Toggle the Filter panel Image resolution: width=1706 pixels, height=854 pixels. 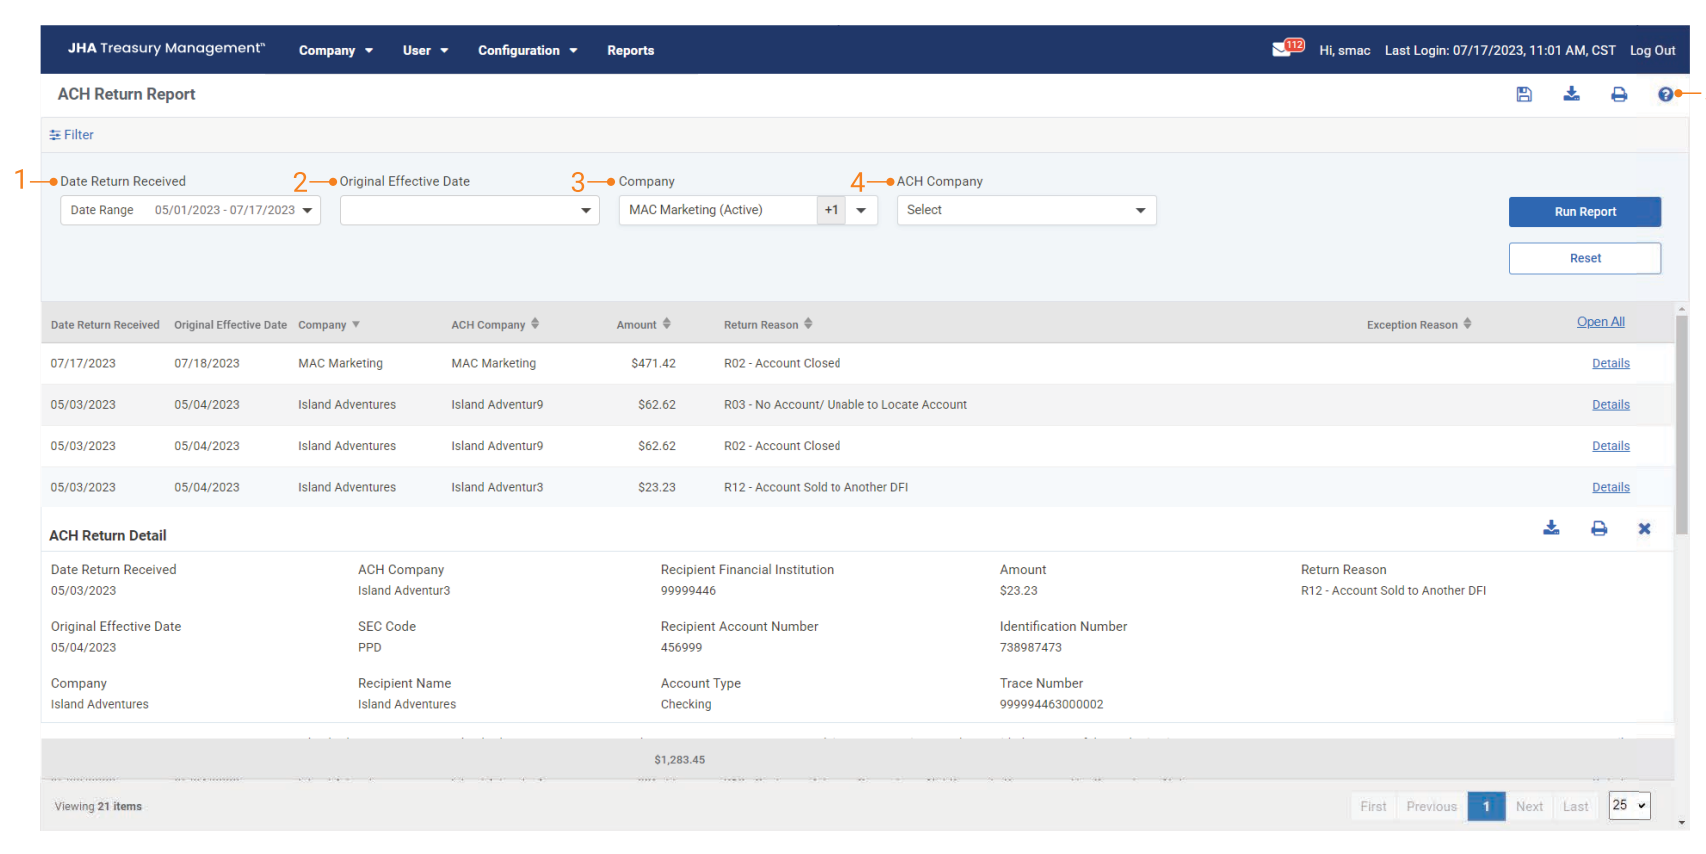point(72,135)
